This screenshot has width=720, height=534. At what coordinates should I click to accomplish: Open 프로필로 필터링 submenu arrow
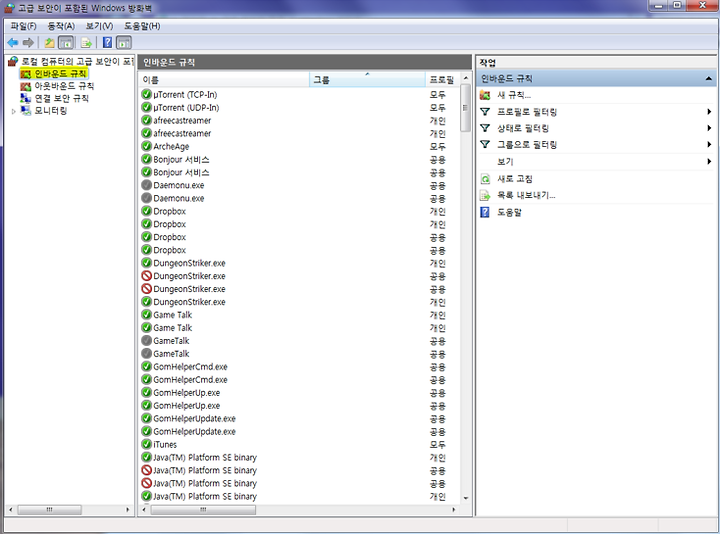709,112
